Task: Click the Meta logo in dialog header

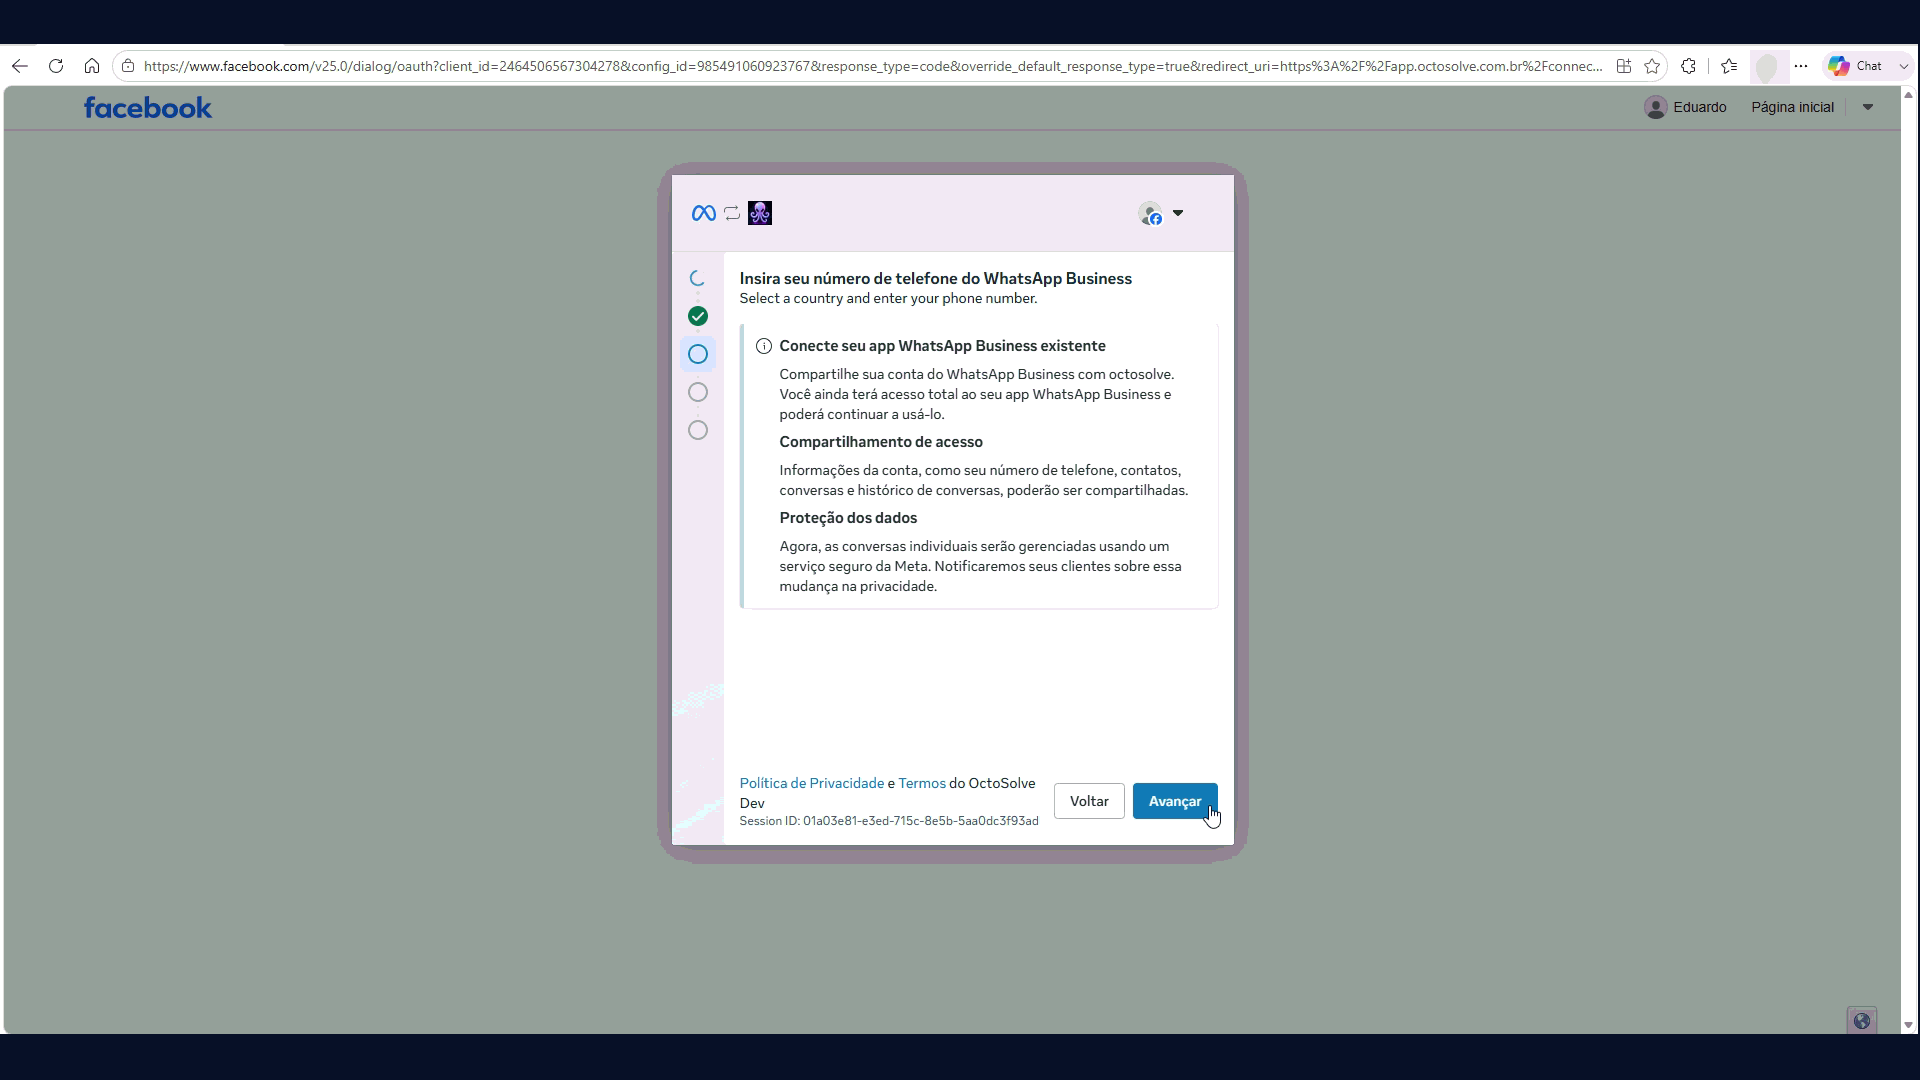Action: 703,213
